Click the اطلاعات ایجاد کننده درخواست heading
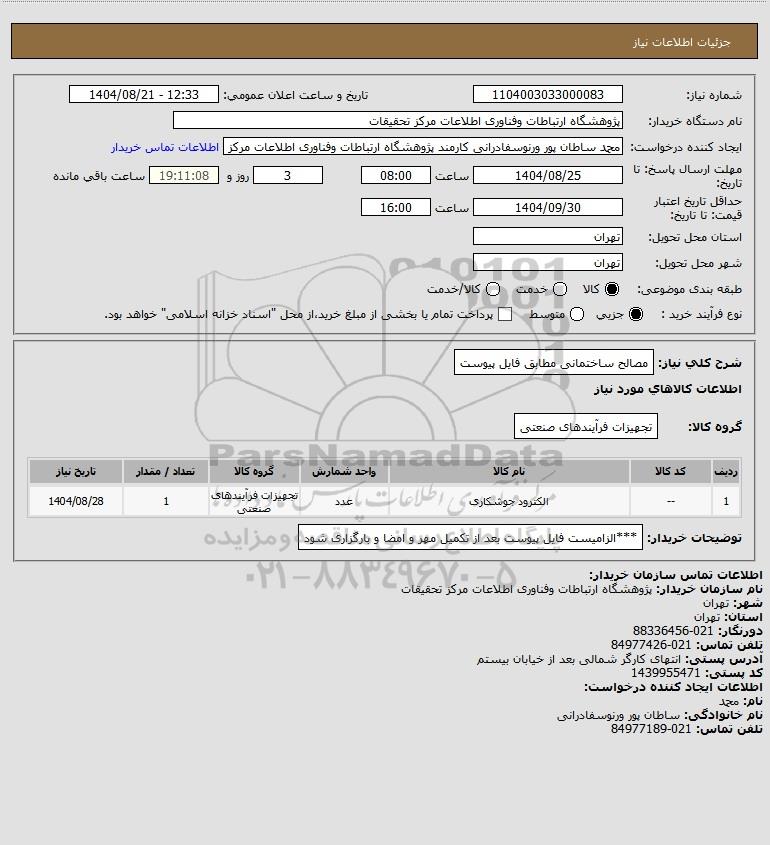 tap(674, 687)
